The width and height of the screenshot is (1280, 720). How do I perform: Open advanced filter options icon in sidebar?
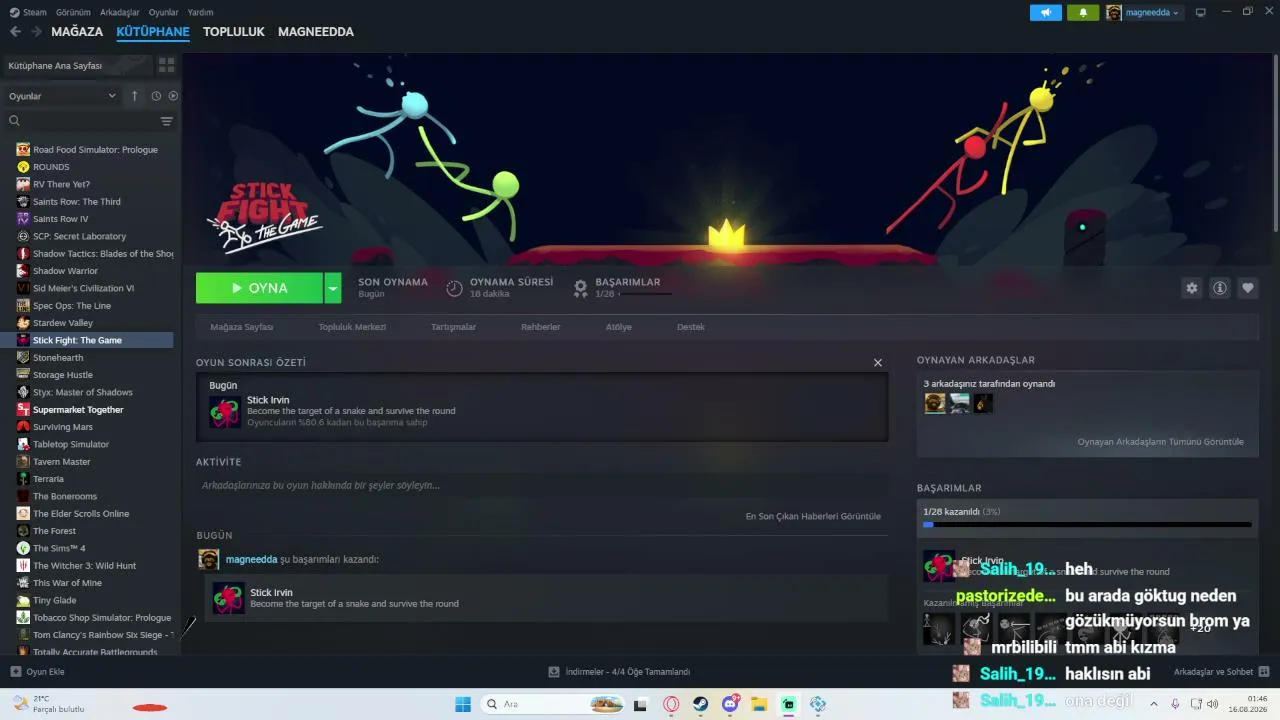click(x=167, y=121)
